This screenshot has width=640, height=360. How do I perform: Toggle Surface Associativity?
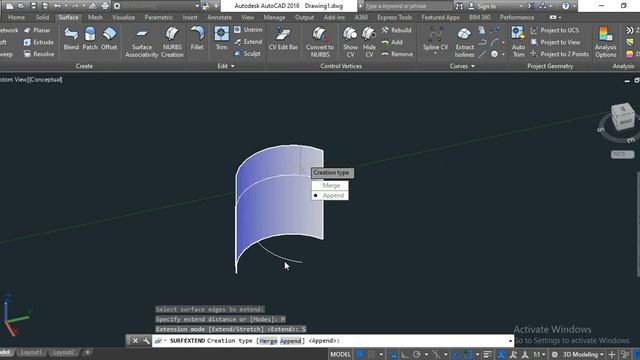point(142,42)
